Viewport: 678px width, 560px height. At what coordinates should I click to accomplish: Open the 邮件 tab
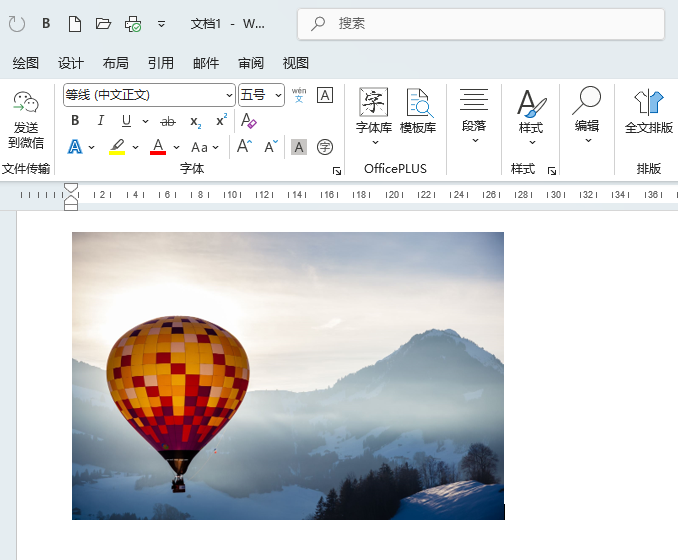[206, 63]
